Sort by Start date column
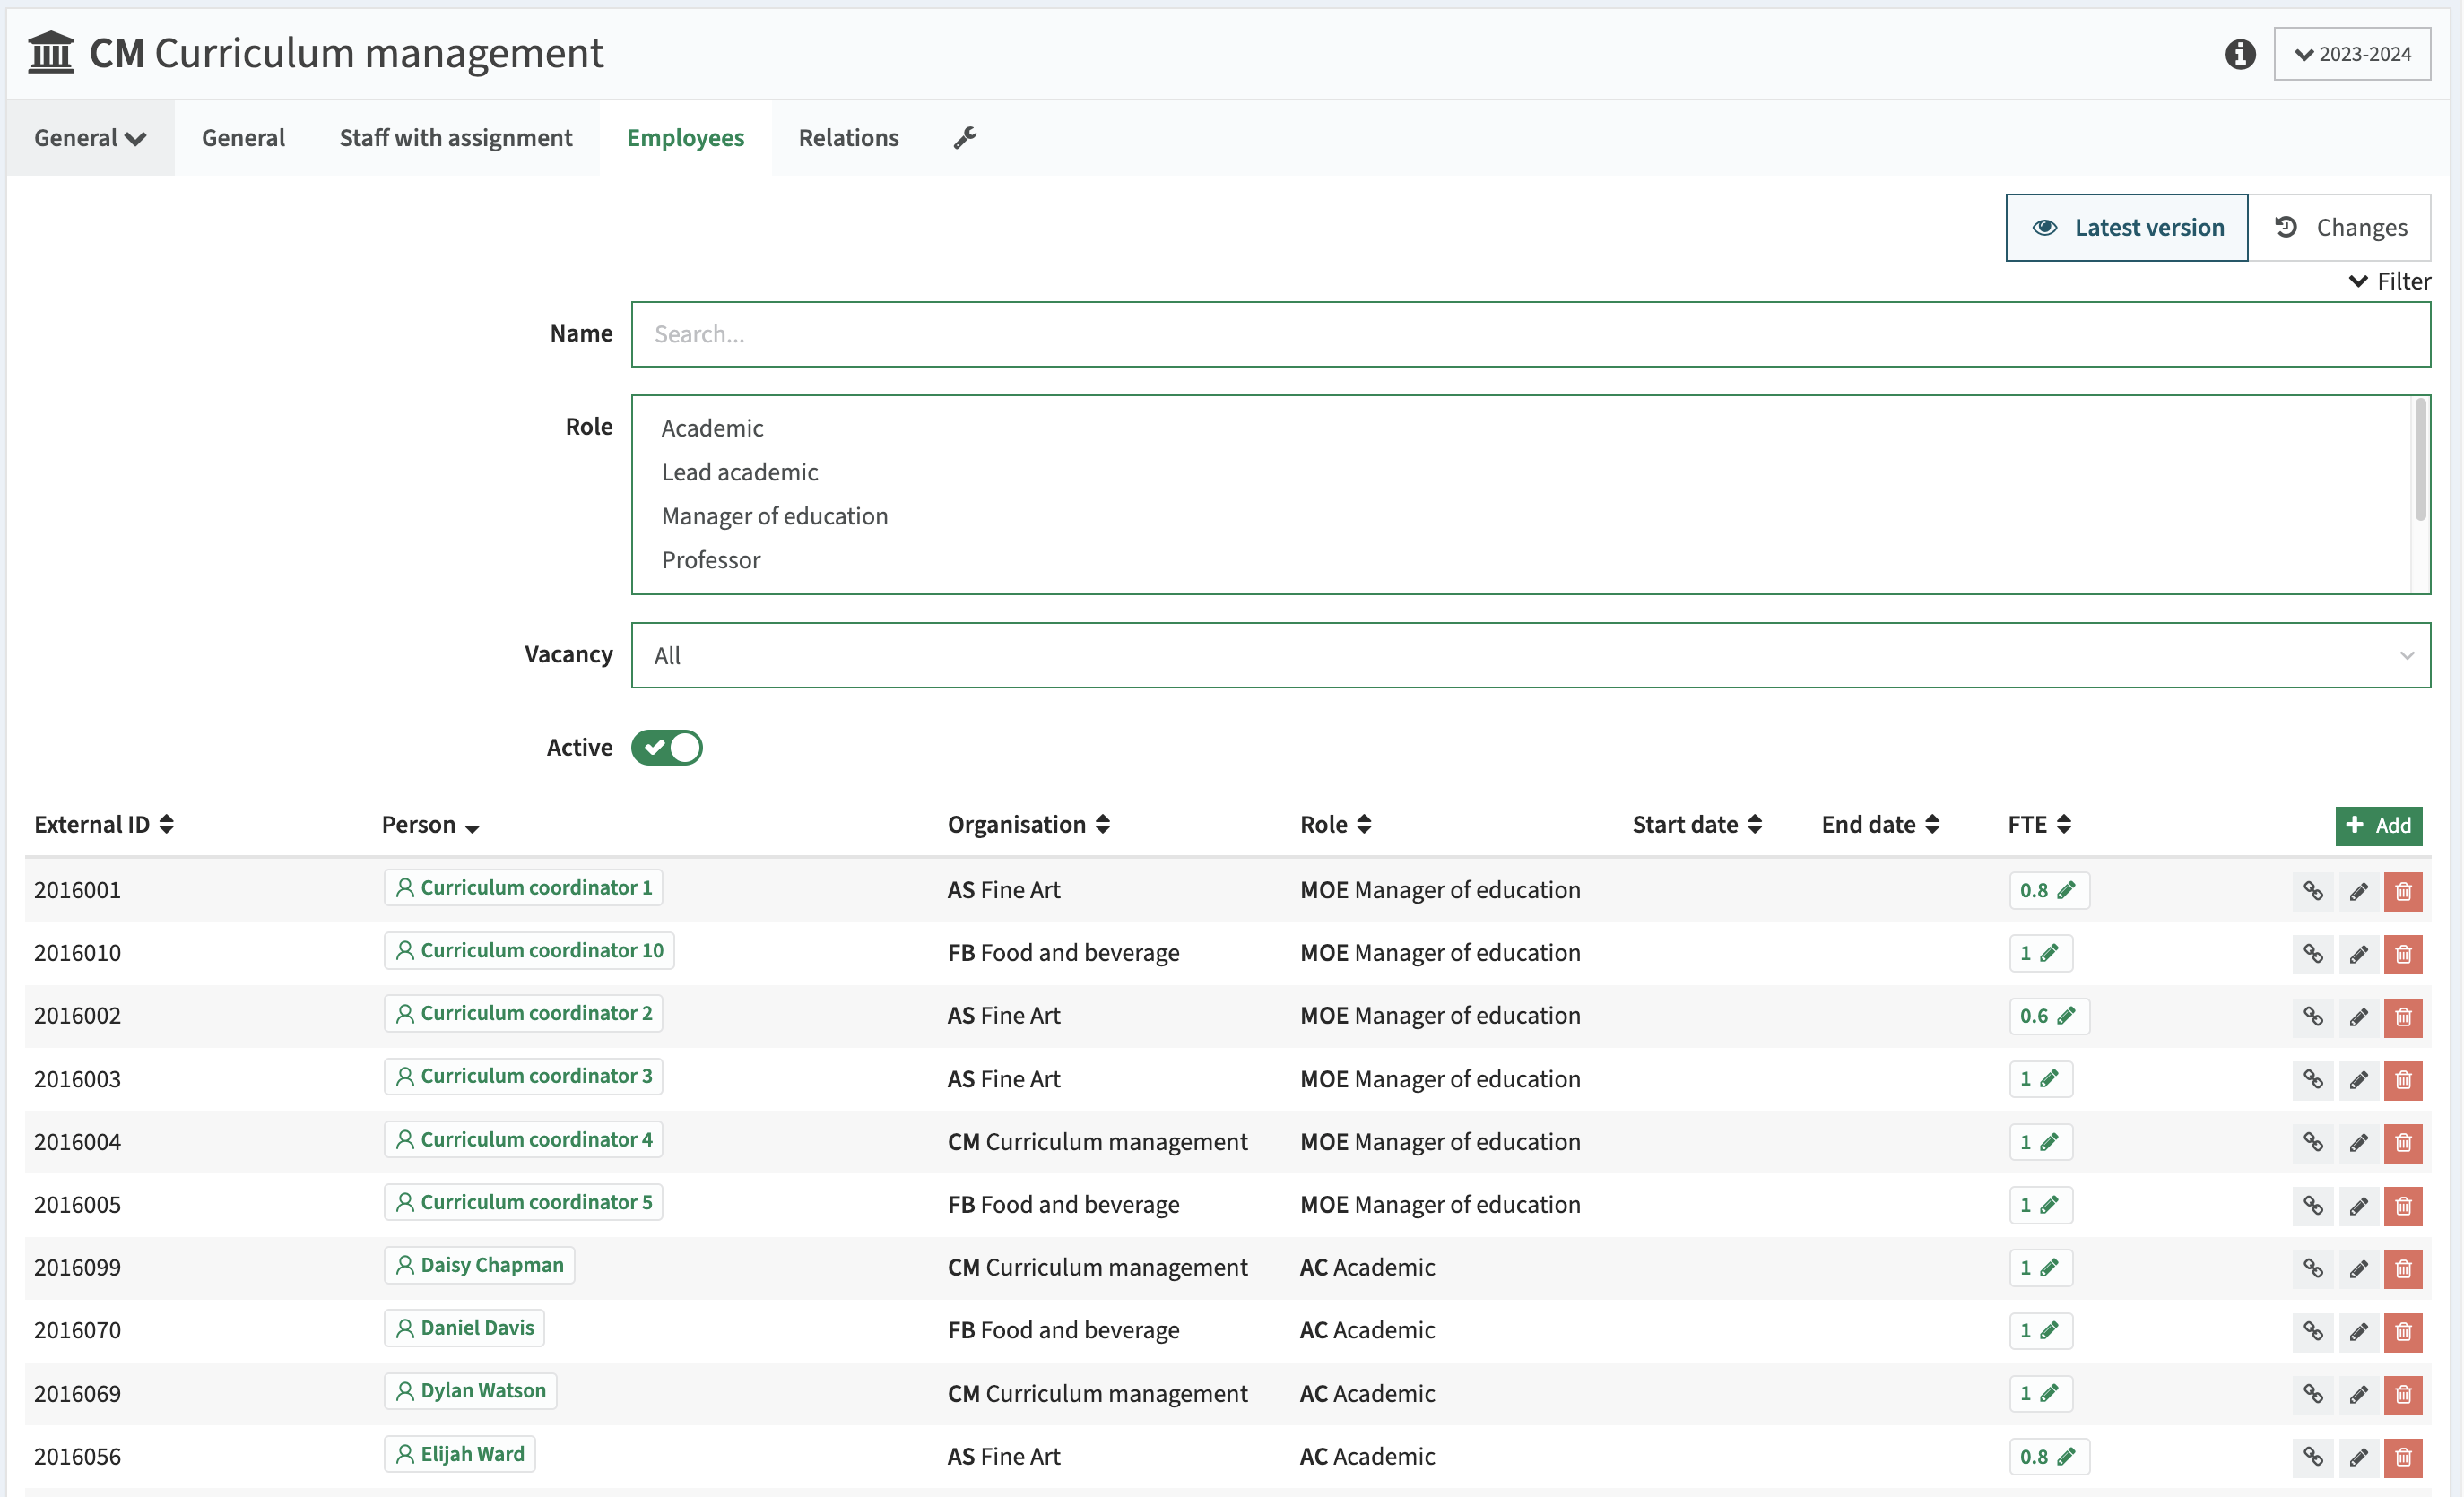The height and width of the screenshot is (1497, 2464). [x=1697, y=825]
